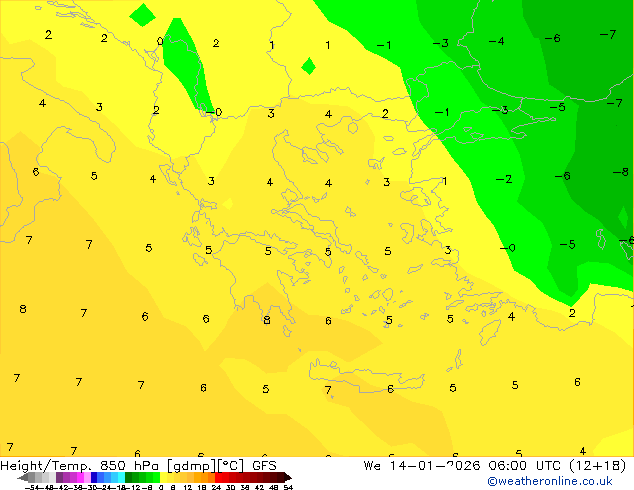Click the '54' label on the color scale

point(288,487)
